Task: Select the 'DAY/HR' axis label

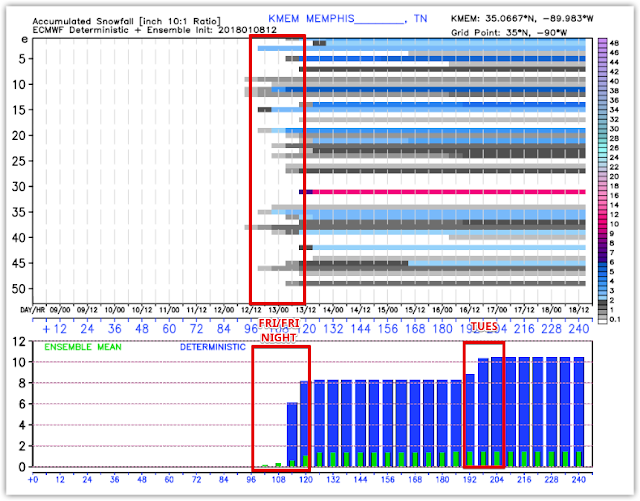Action: pyautogui.click(x=33, y=310)
